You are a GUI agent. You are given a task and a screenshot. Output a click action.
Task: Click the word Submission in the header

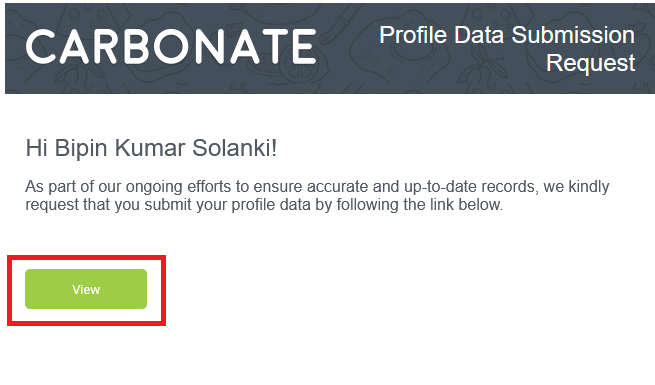pos(573,35)
